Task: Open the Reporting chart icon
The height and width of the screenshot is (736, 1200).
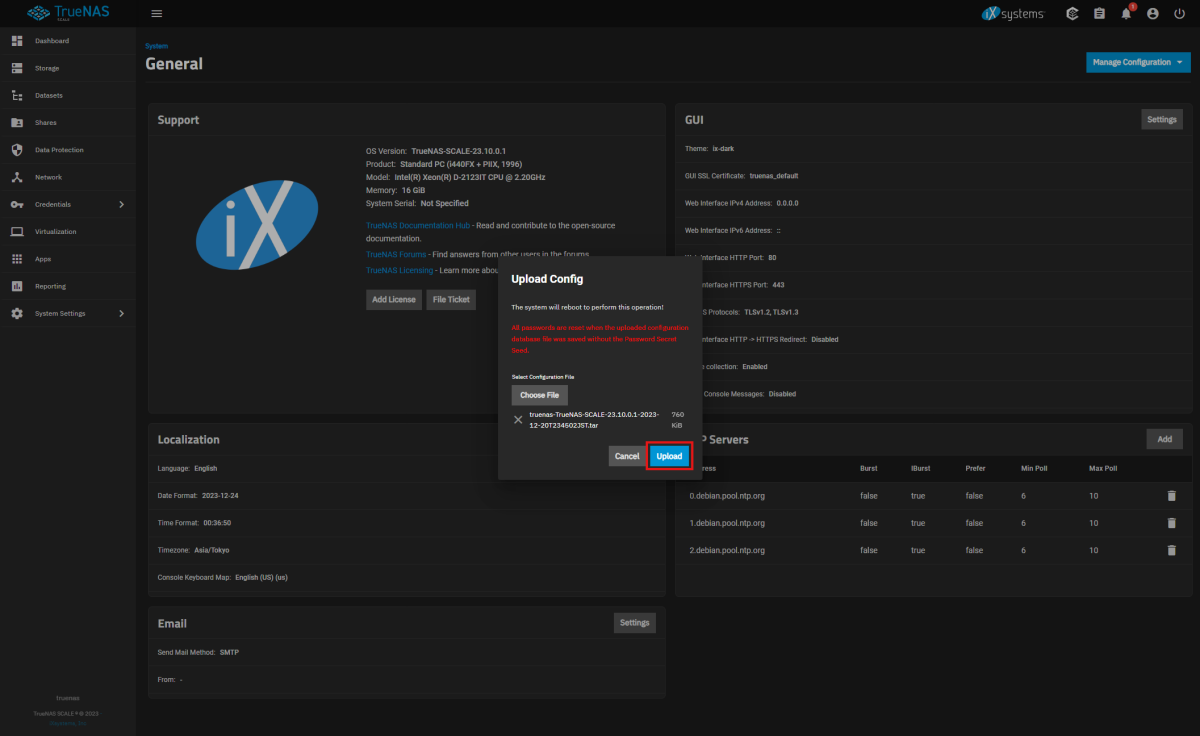Action: click(x=16, y=286)
